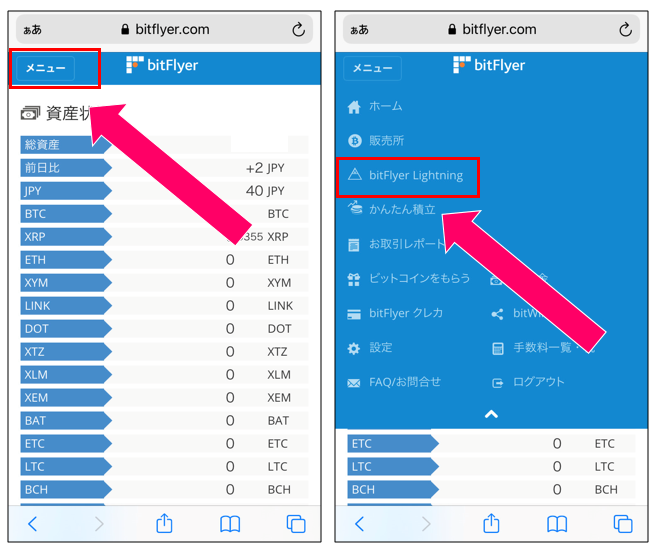Click the bitFlyer logo in right screenshot
The height and width of the screenshot is (549, 657).
(489, 65)
